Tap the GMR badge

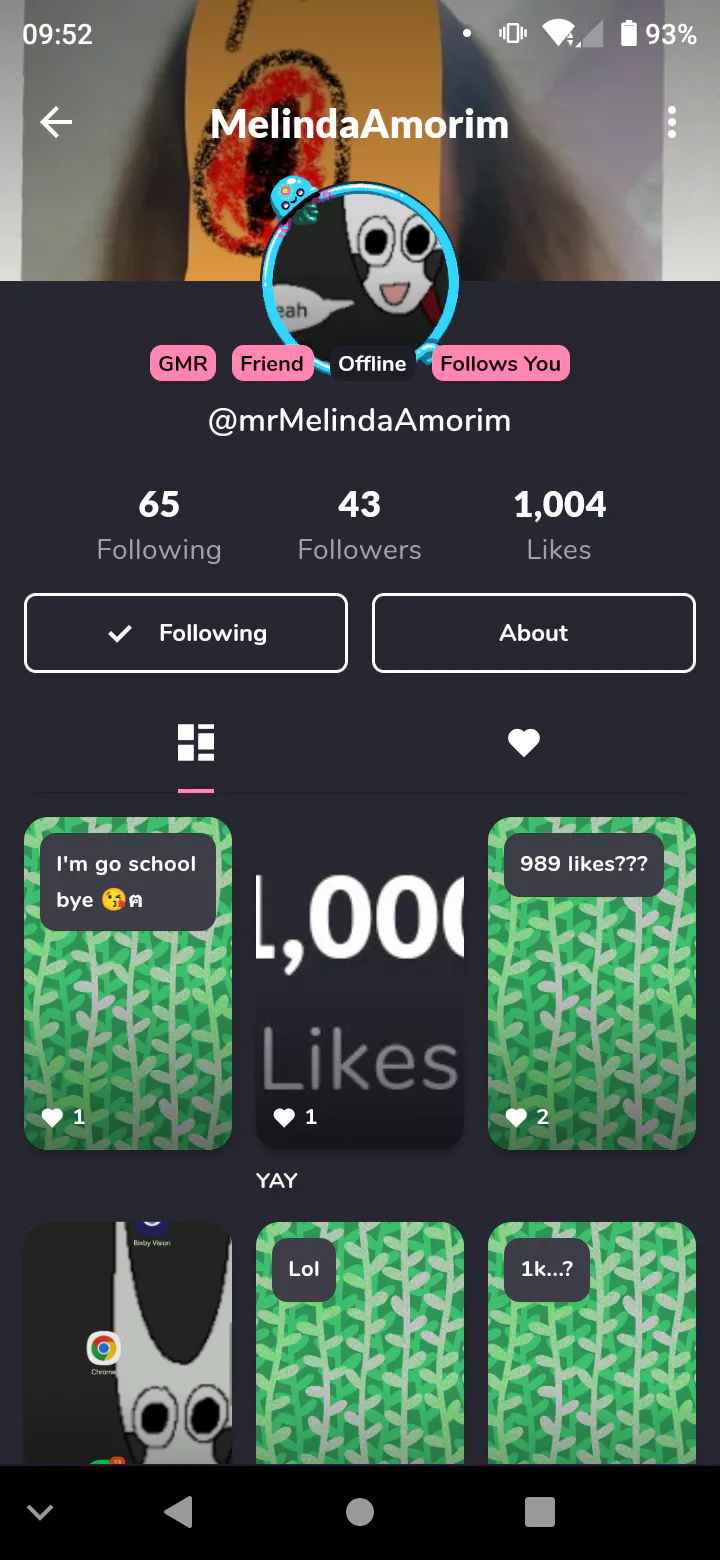pos(183,363)
